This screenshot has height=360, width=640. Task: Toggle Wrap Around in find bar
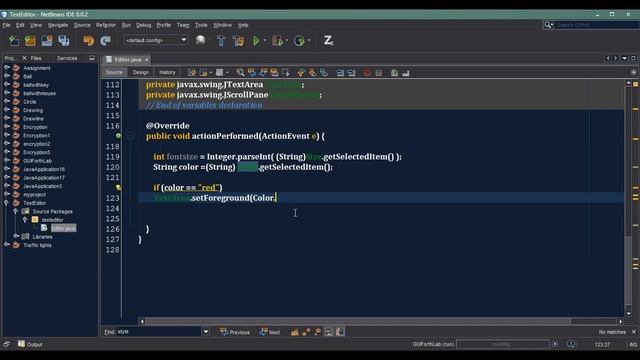tap(340, 332)
